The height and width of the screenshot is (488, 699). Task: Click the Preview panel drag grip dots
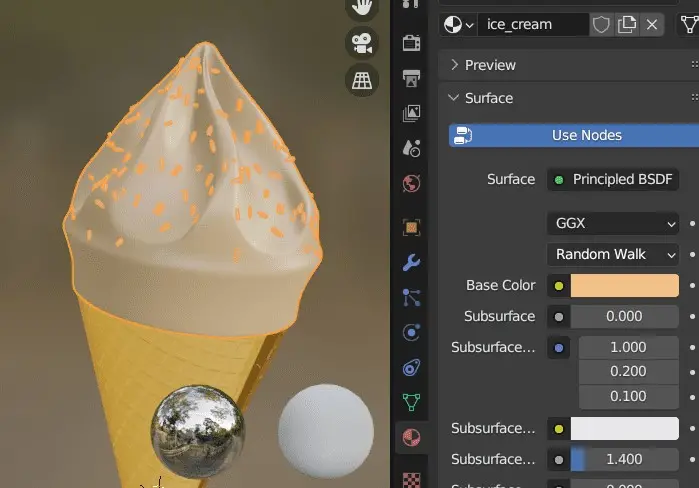click(x=695, y=65)
